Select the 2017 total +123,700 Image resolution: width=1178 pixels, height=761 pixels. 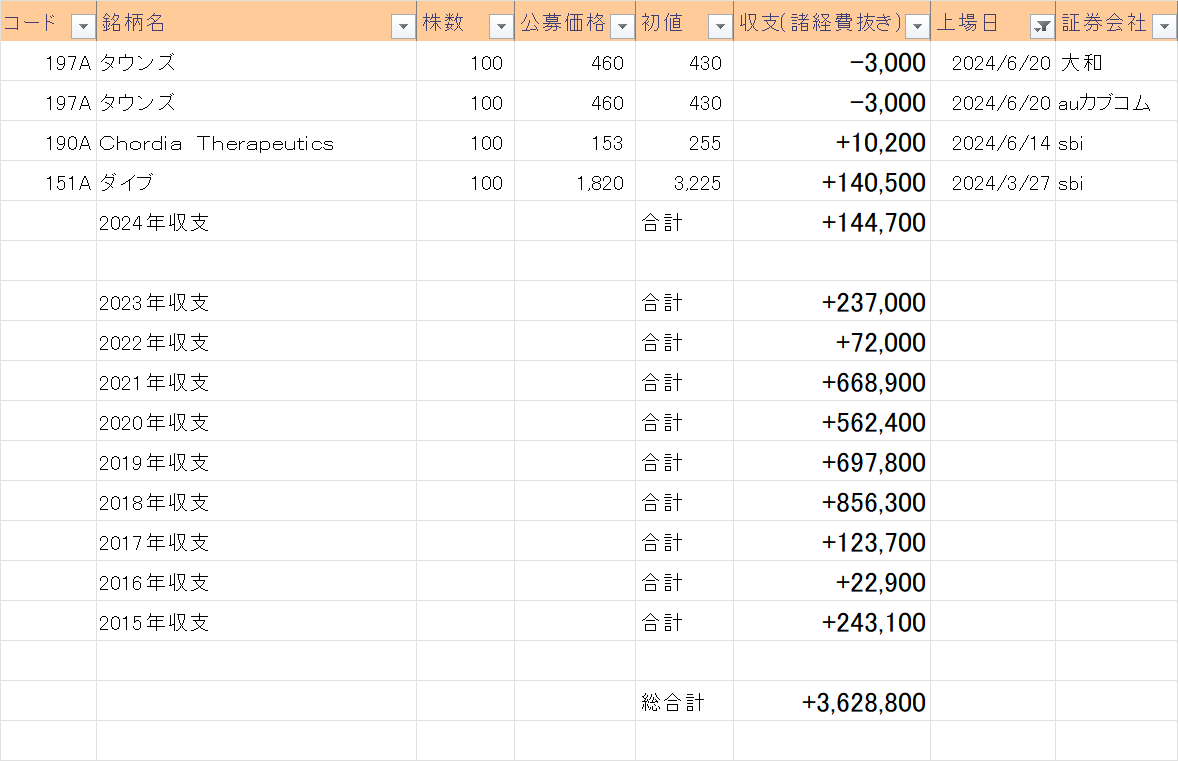(x=832, y=542)
